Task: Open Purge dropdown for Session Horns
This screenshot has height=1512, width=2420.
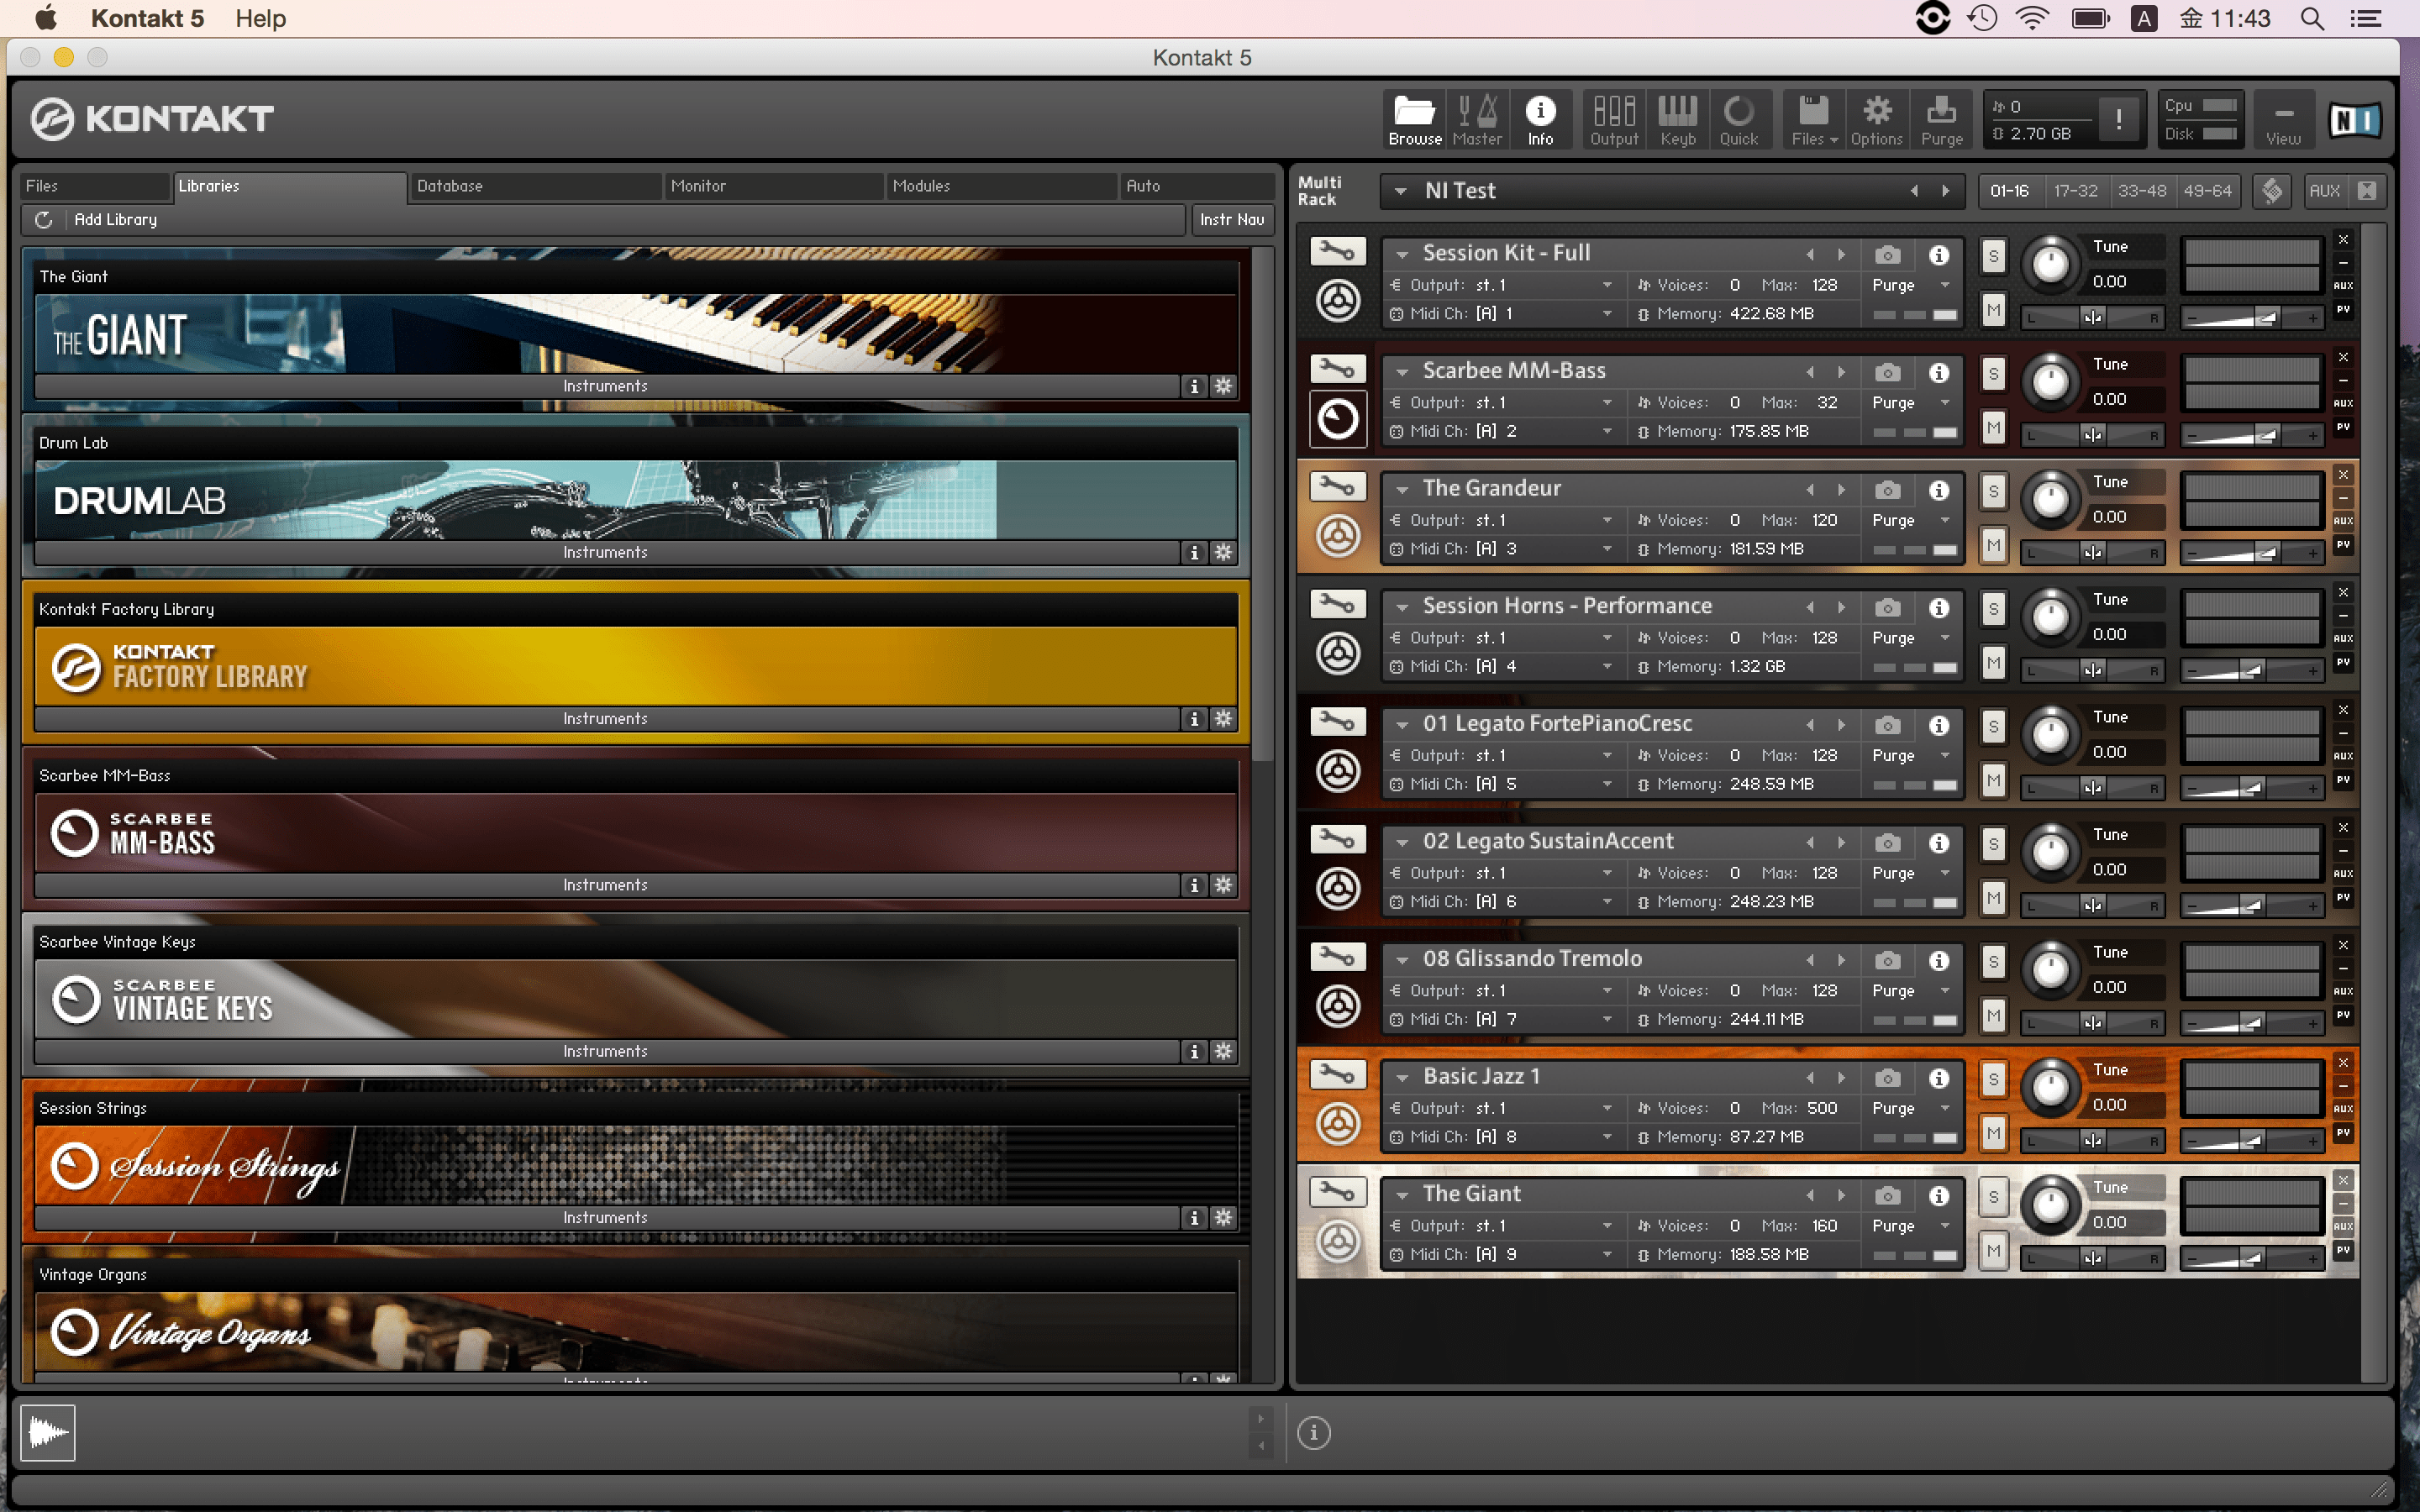Action: click(1945, 638)
